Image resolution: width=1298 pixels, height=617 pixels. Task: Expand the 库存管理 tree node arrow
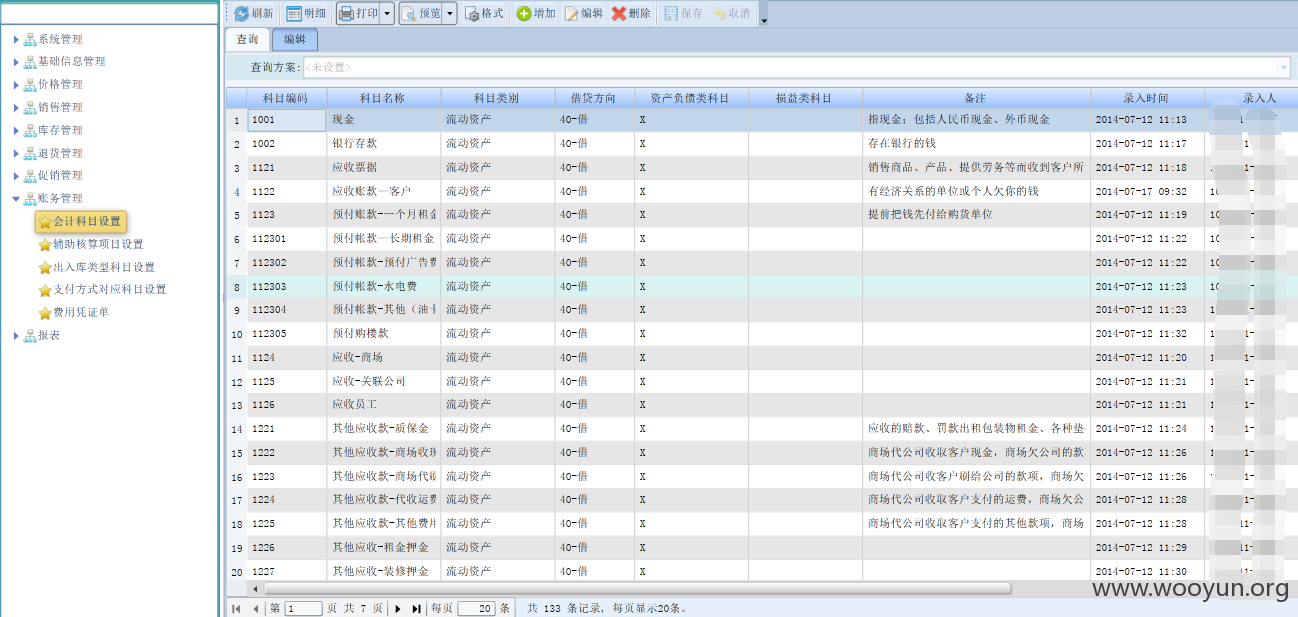pos(16,131)
